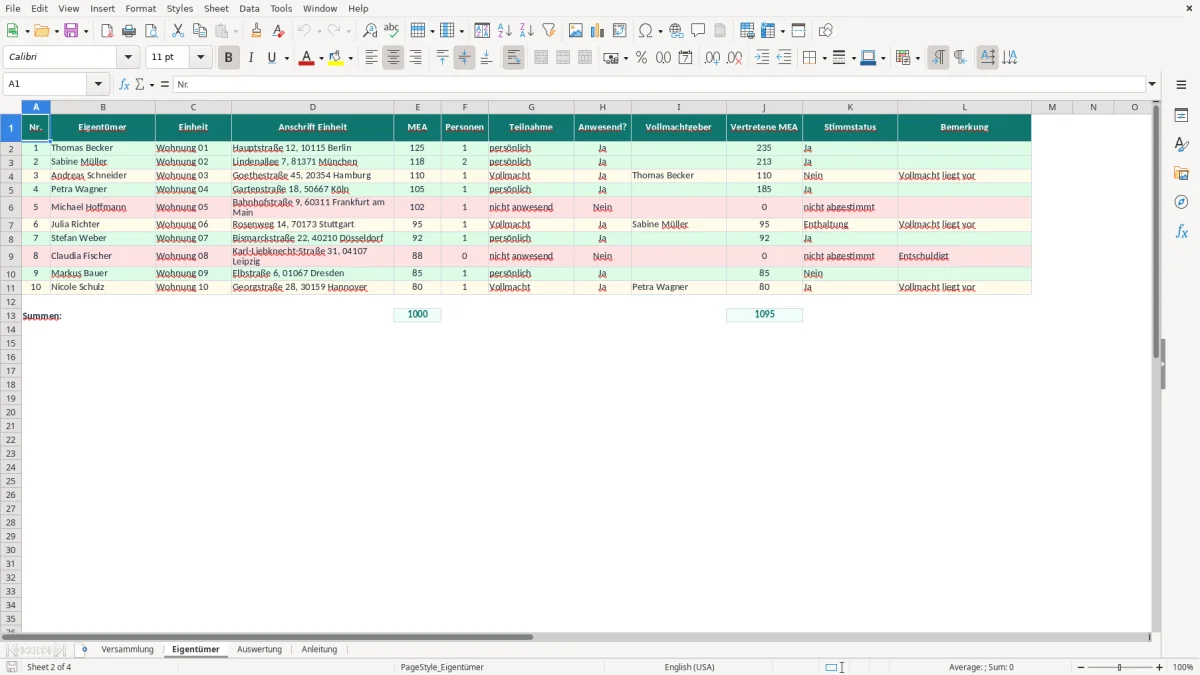The image size is (1200, 675).
Task: Click the 100% zoom level in the status bar
Action: (x=1183, y=667)
